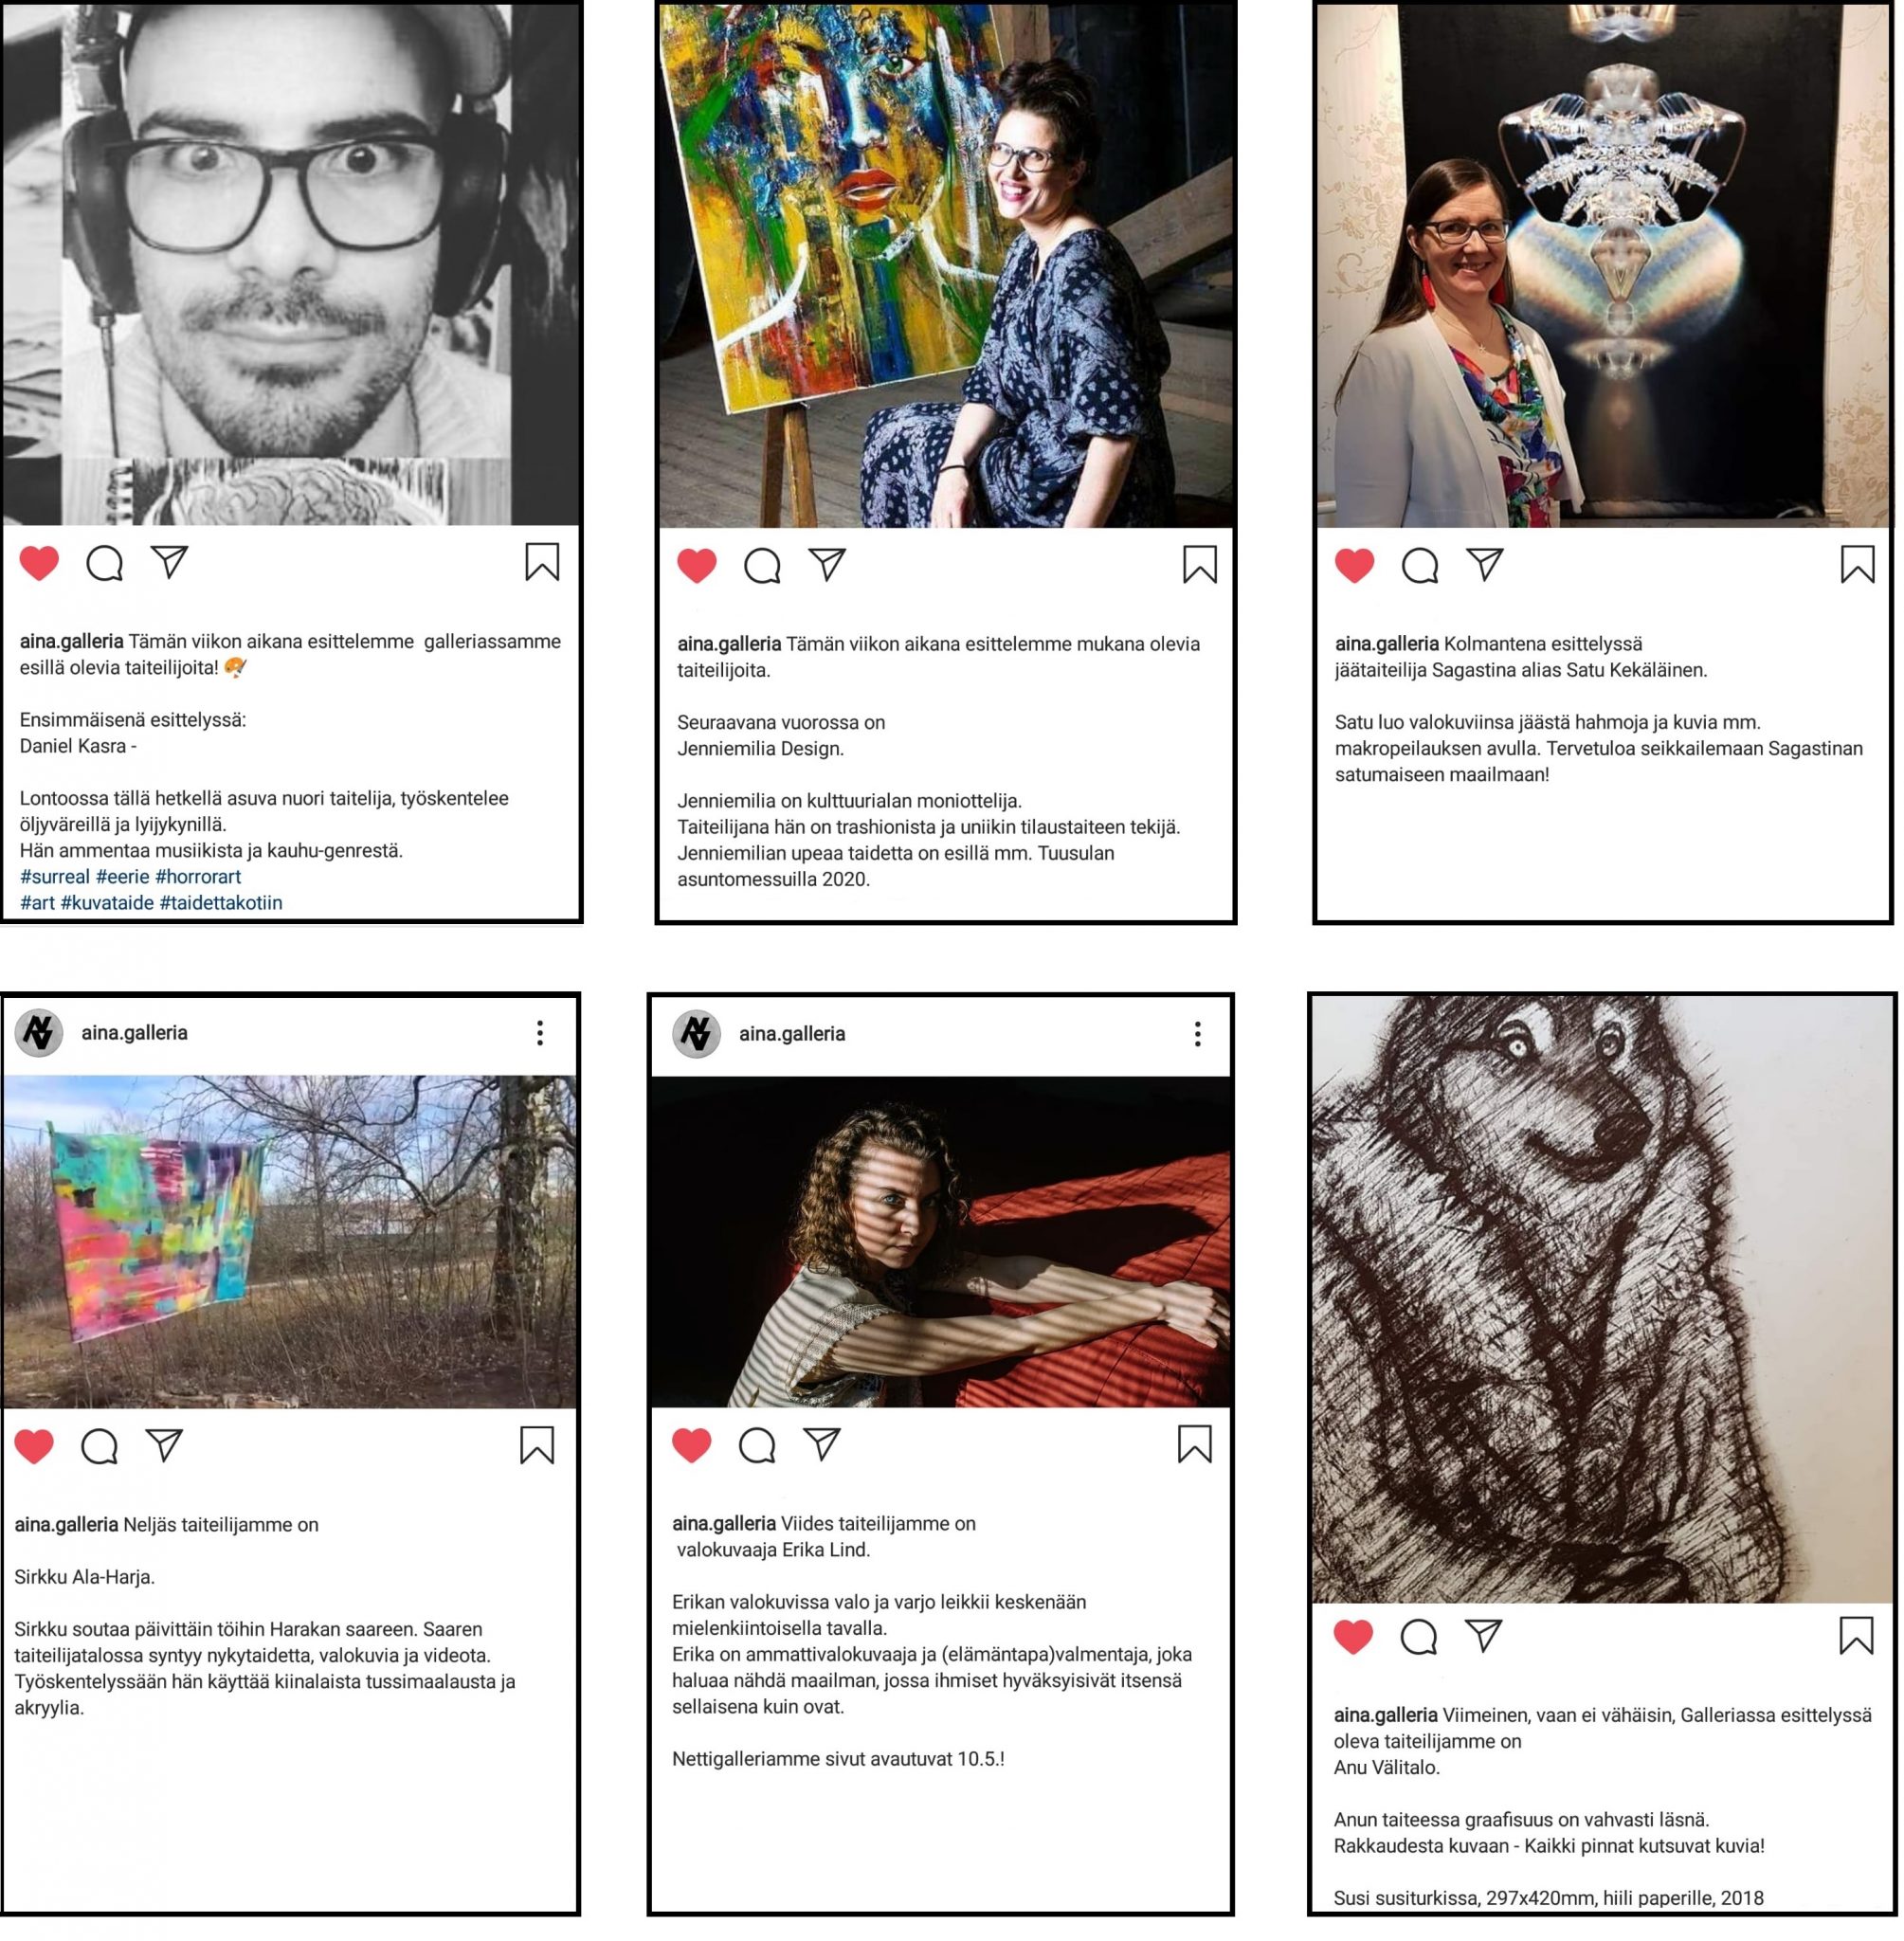Click aina.galleria avatar on the Sirkku post

[x=39, y=1033]
